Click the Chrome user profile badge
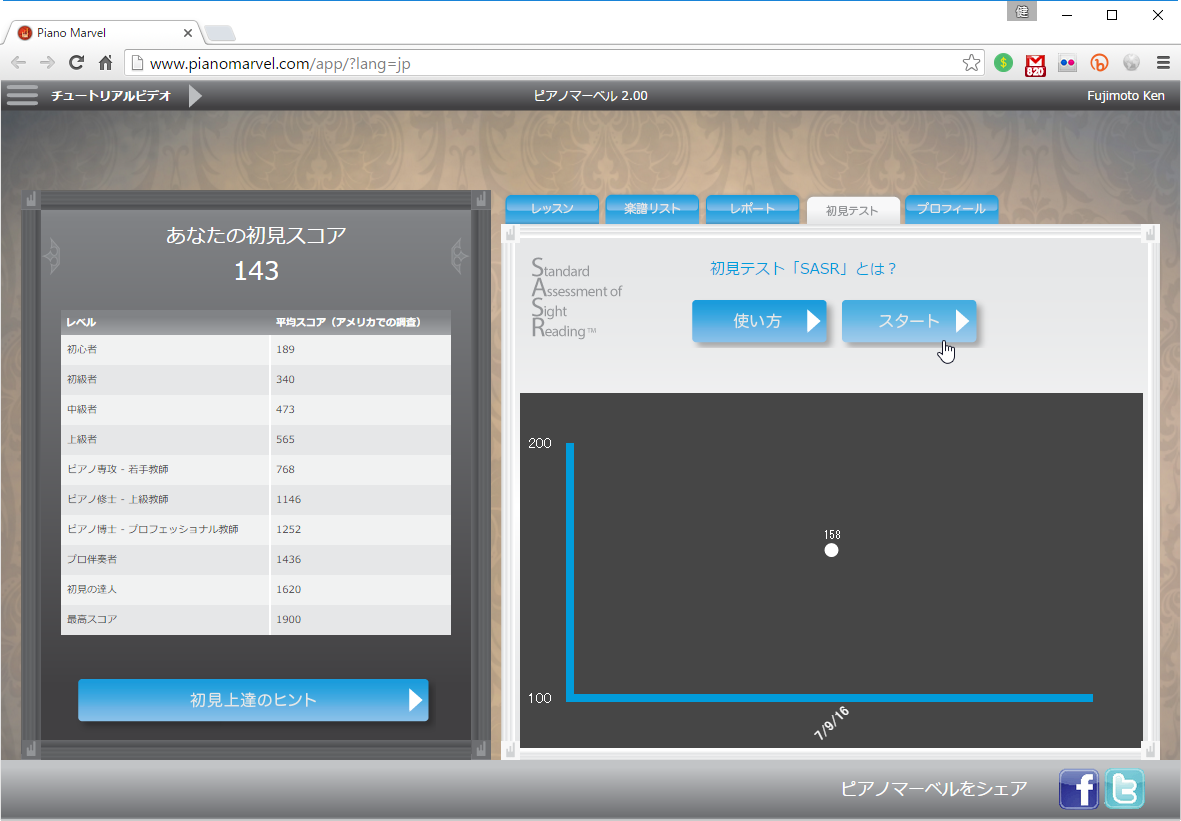 pos(1022,11)
